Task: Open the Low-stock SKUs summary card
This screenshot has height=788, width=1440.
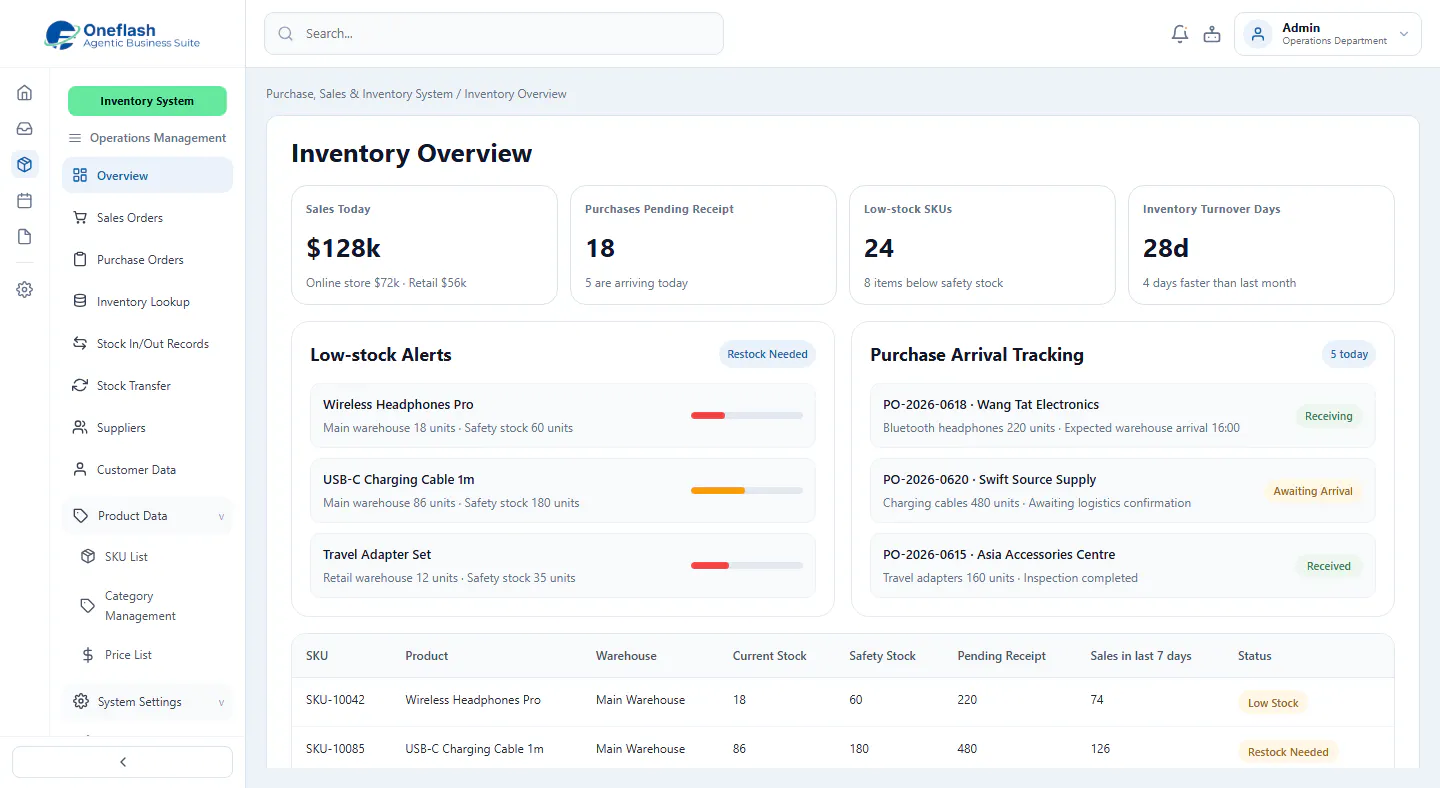Action: 982,245
